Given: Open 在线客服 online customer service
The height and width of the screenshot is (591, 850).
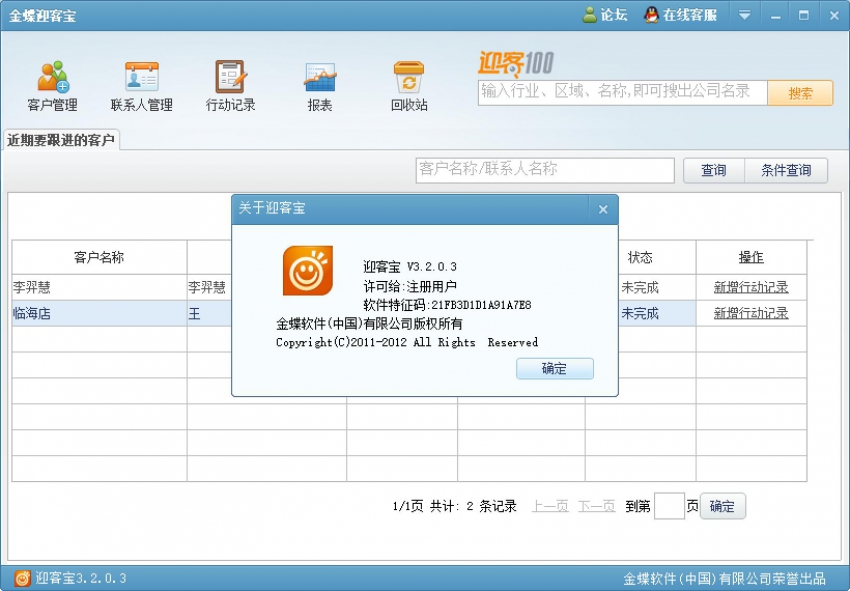Looking at the screenshot, I should pyautogui.click(x=684, y=15).
